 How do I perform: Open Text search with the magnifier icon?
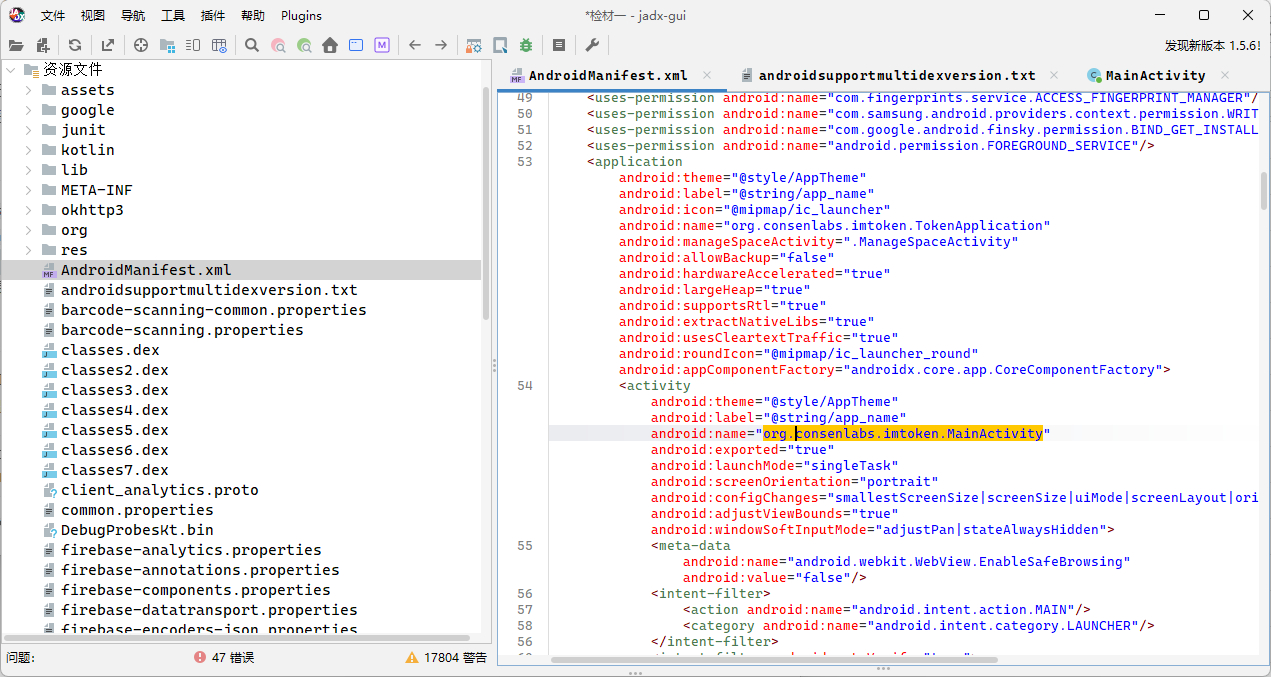click(x=252, y=45)
